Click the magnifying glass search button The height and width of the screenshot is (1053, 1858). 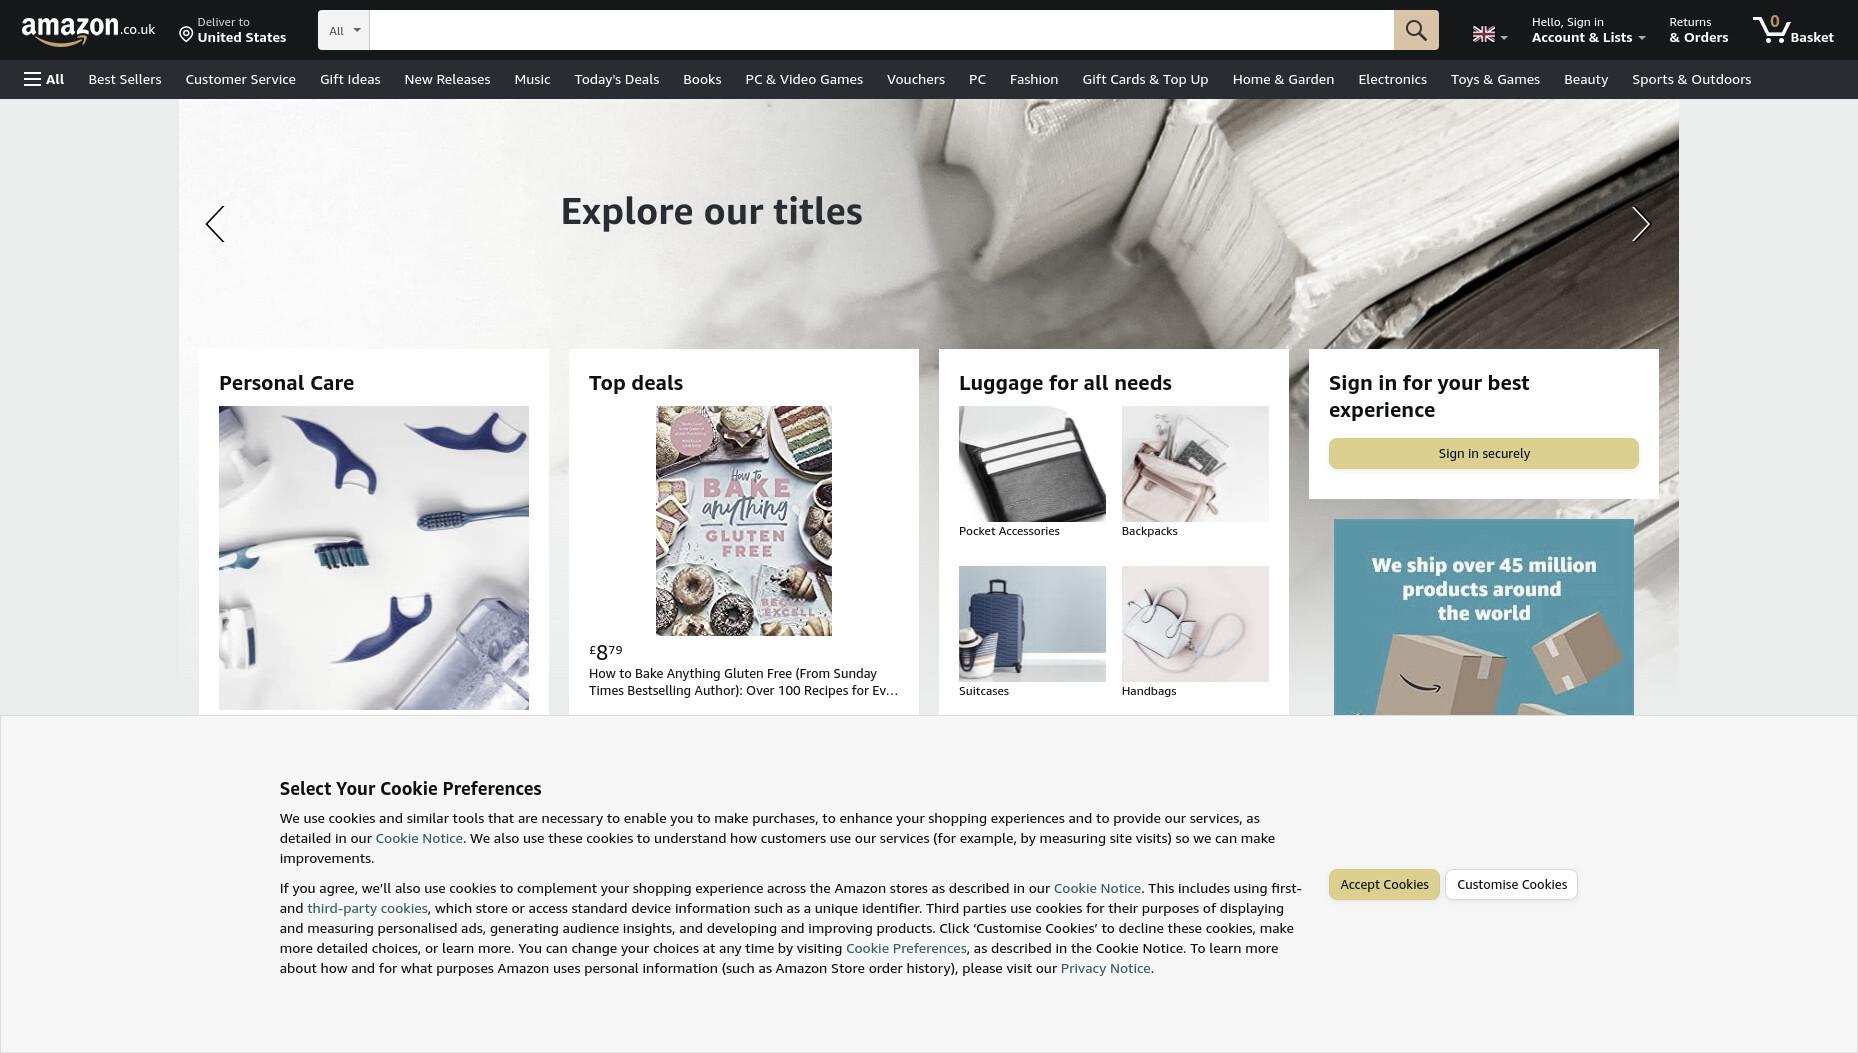coord(1416,30)
